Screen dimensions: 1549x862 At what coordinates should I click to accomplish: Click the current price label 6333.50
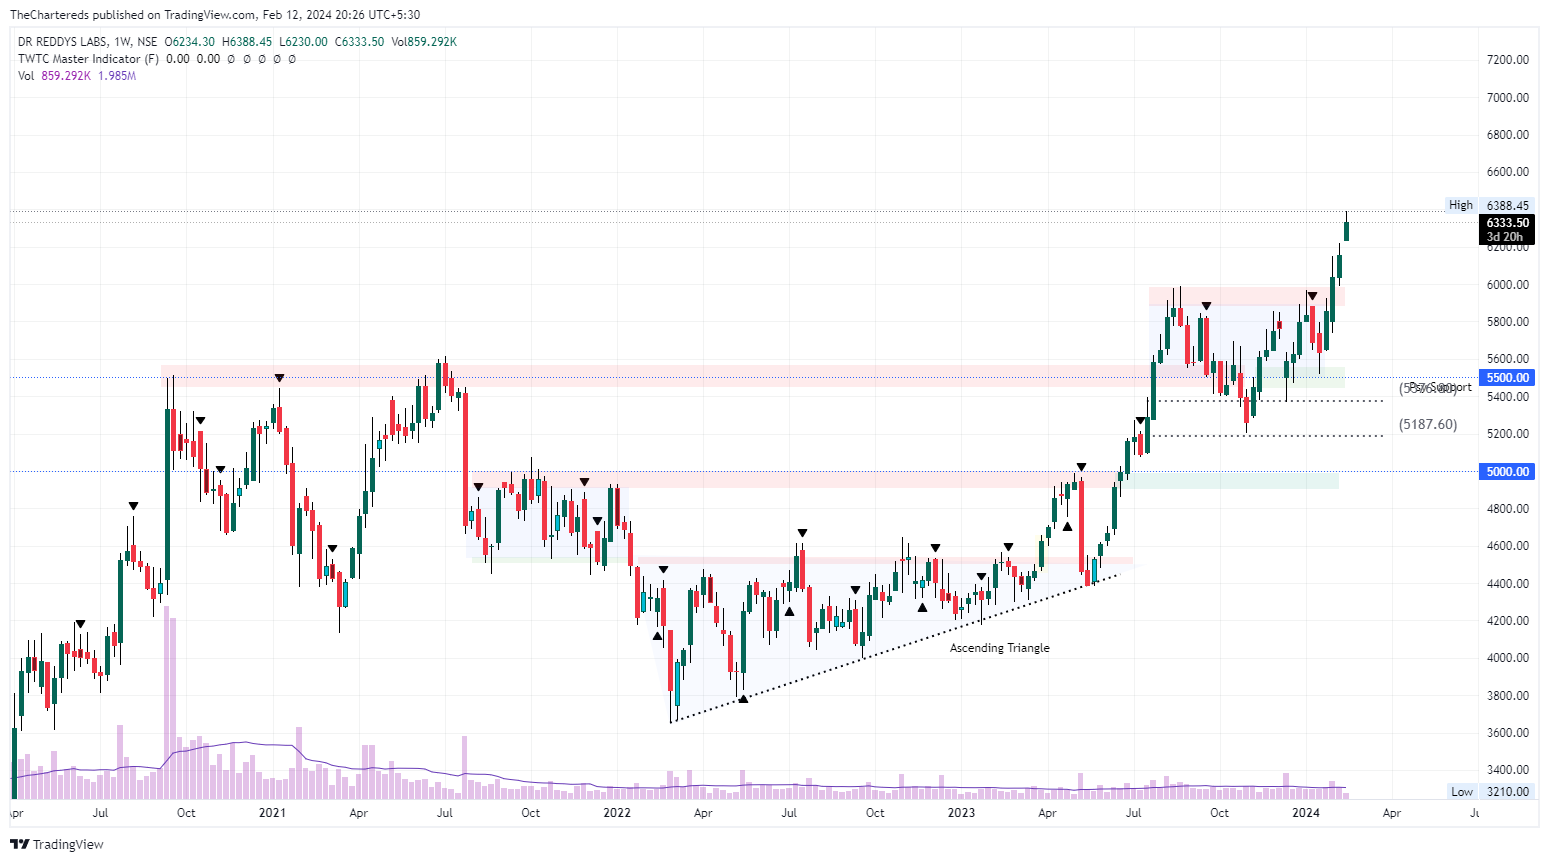point(1506,223)
